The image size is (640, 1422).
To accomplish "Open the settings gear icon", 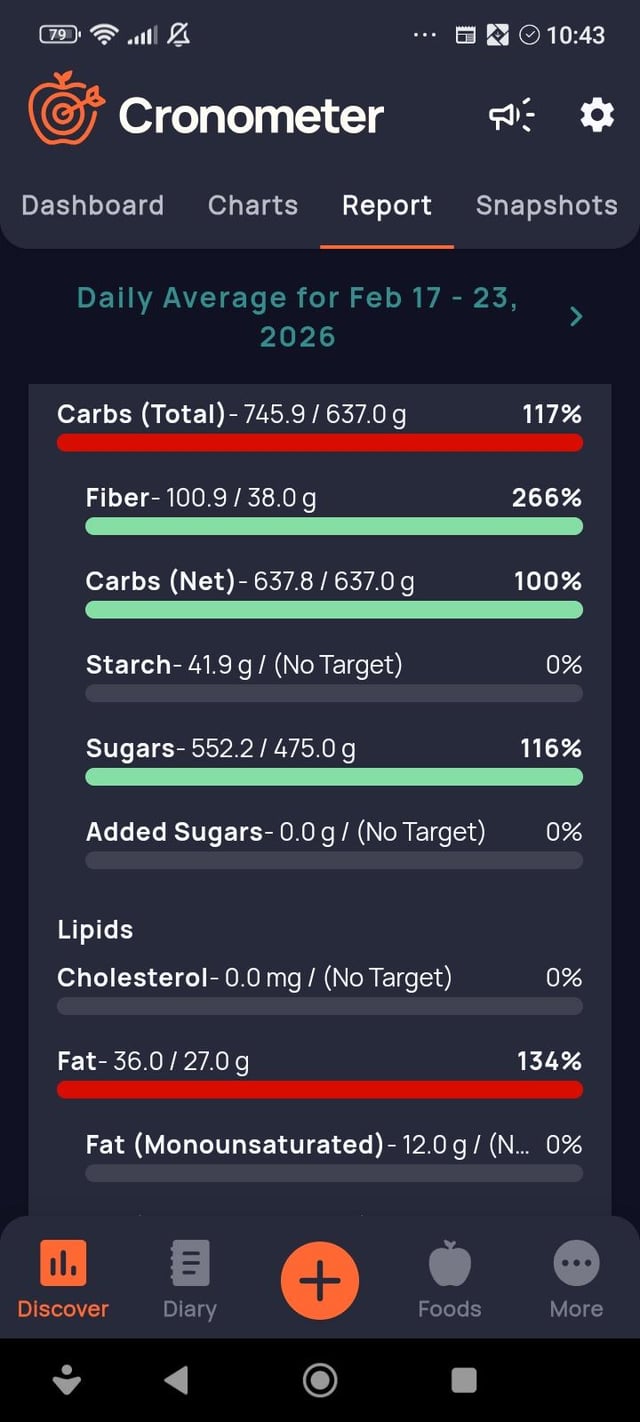I will [597, 117].
